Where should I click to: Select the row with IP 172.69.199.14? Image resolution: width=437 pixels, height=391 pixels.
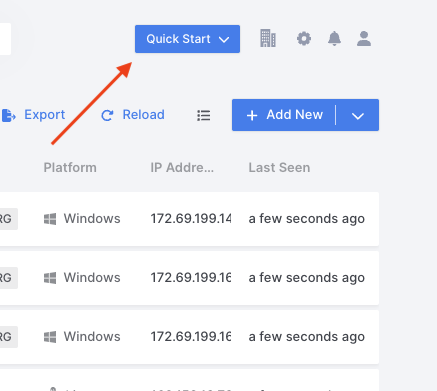click(189, 219)
